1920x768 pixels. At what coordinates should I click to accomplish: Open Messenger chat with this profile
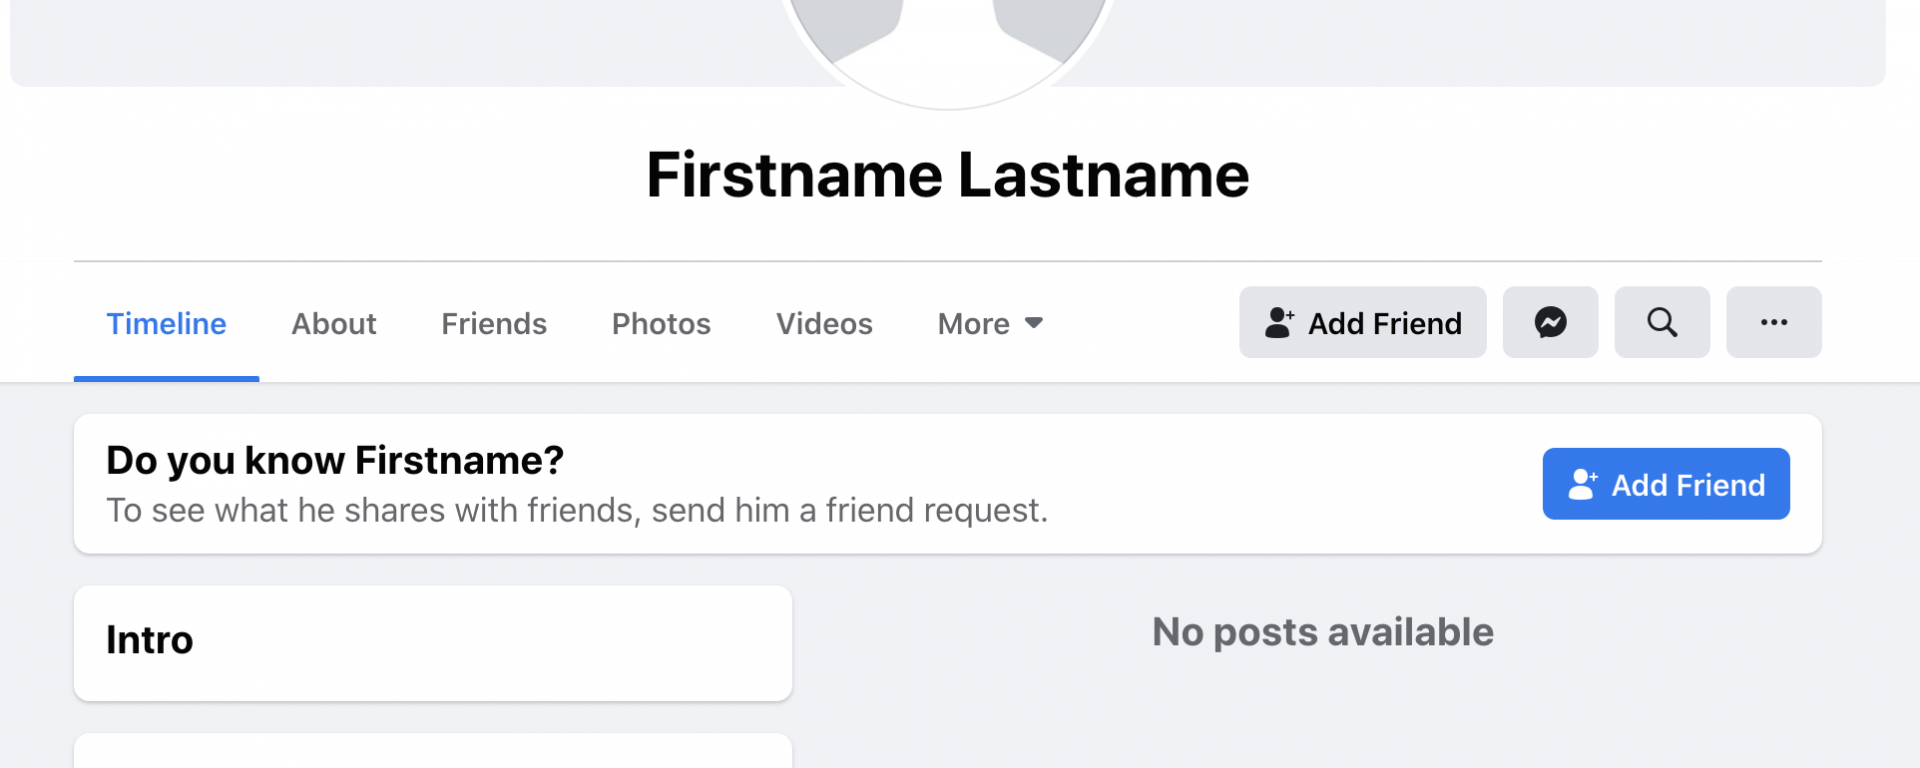pyautogui.click(x=1550, y=322)
